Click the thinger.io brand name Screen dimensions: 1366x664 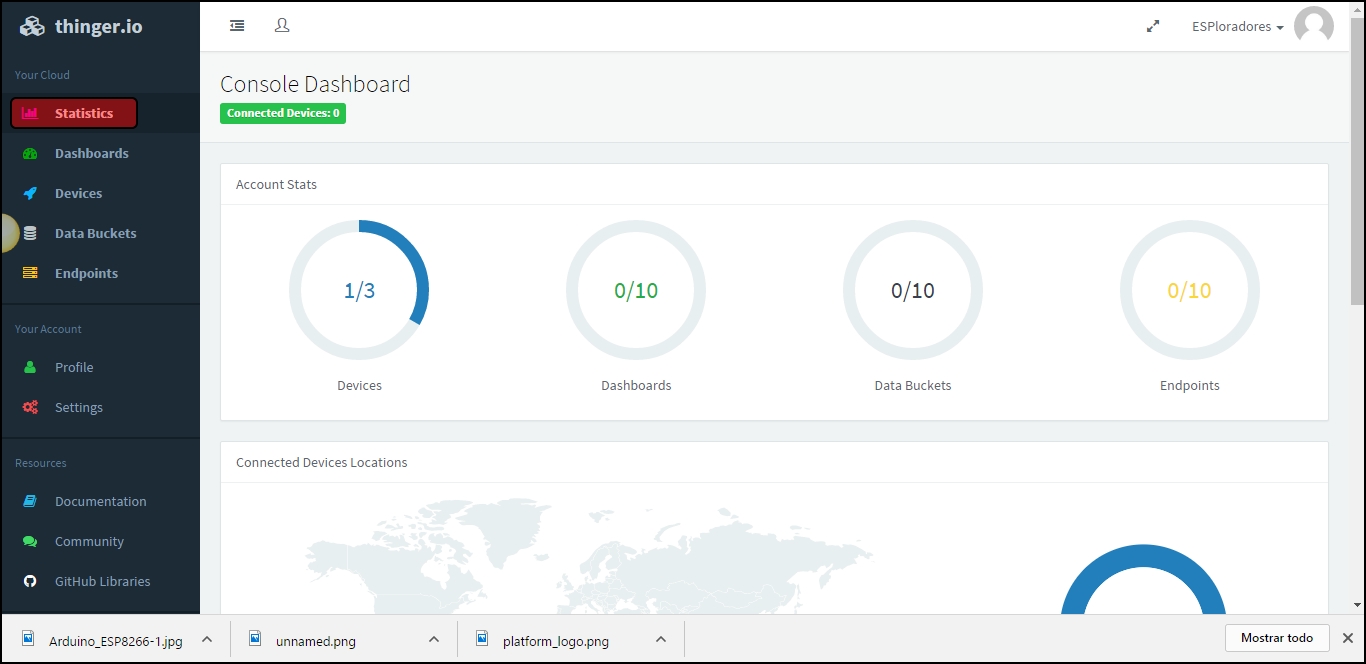pos(99,27)
